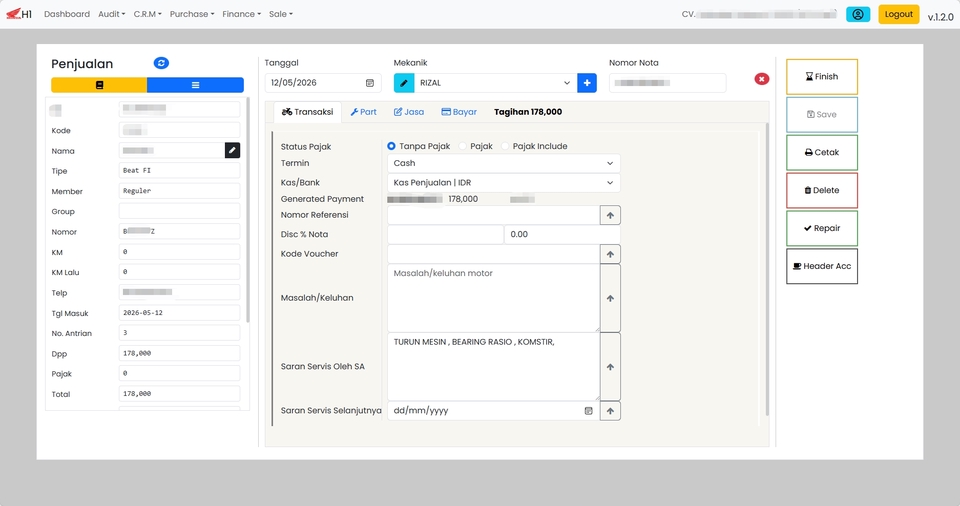Upload Masalah/Keluhan with arrow button

pyautogui.click(x=610, y=298)
